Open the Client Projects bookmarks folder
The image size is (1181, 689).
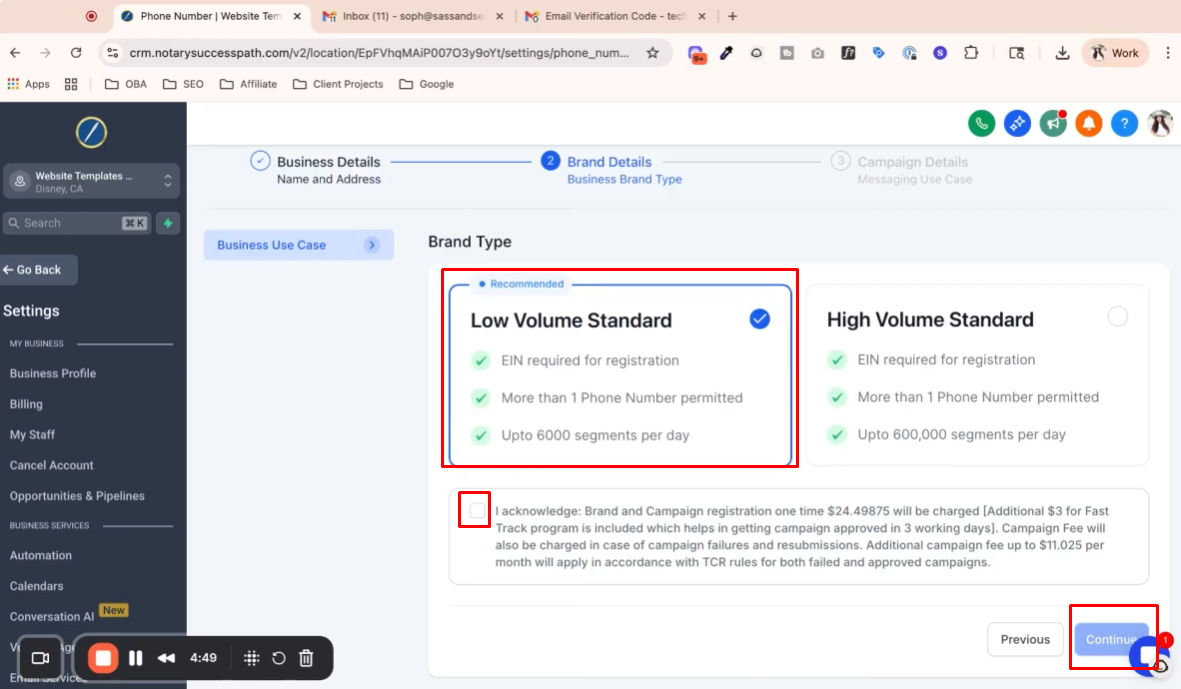click(338, 84)
